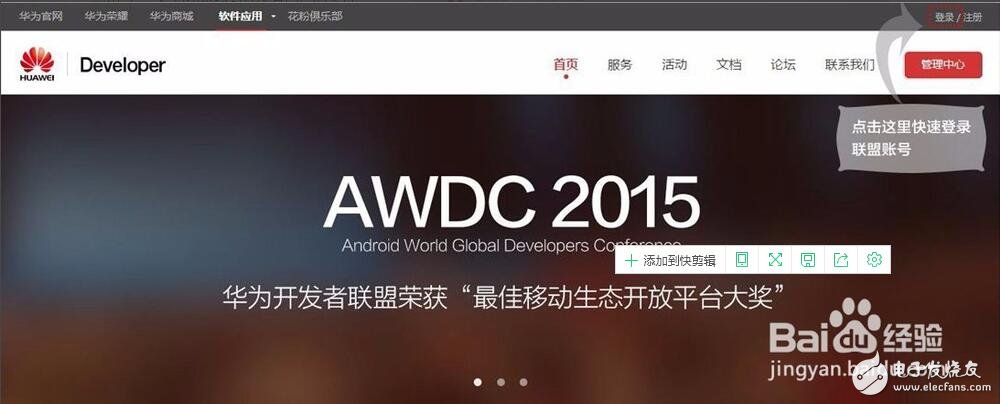Visit the 论坛 navigation item
Screen dimensions: 1000x404
pyautogui.click(x=783, y=65)
